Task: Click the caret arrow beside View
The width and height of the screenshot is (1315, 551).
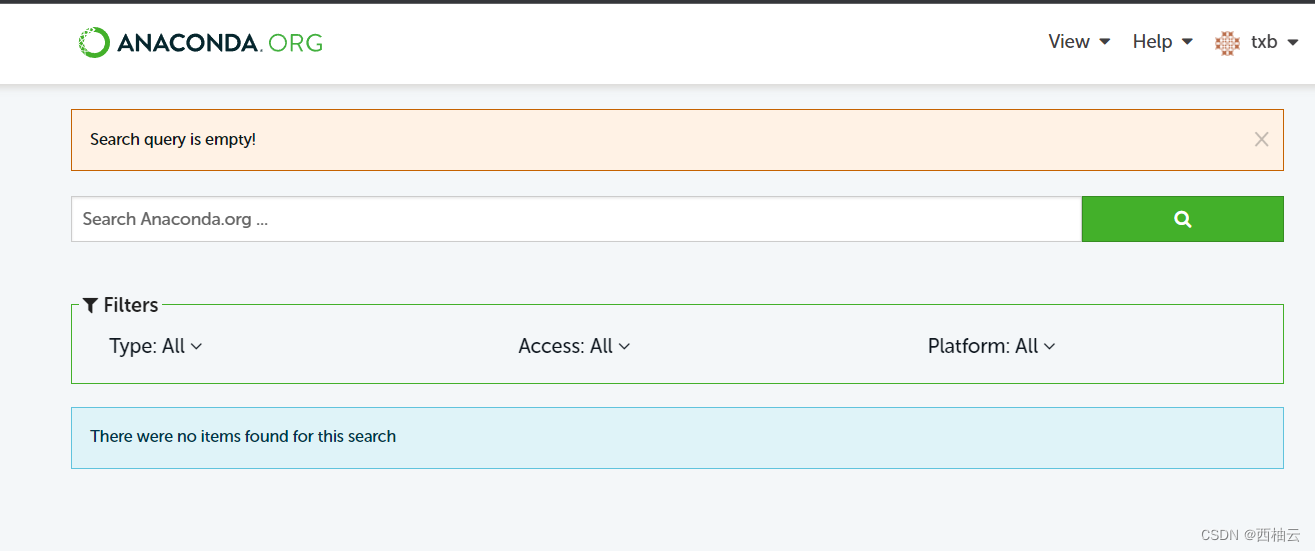Action: tap(1105, 42)
